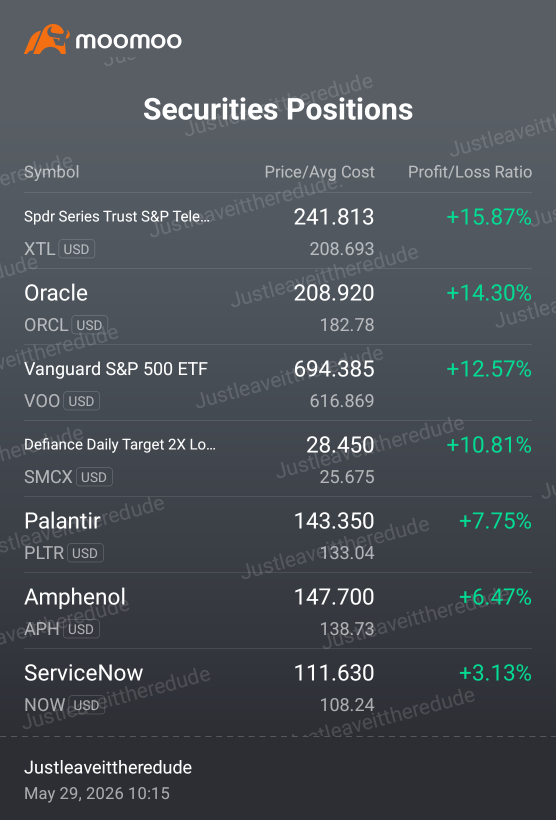Viewport: 556px width, 820px height.
Task: Click the Justleaveittheredude username at bottom
Action: (x=108, y=767)
